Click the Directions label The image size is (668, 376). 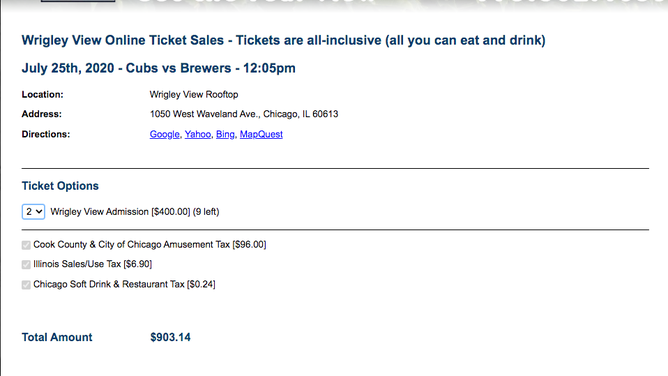pos(46,134)
